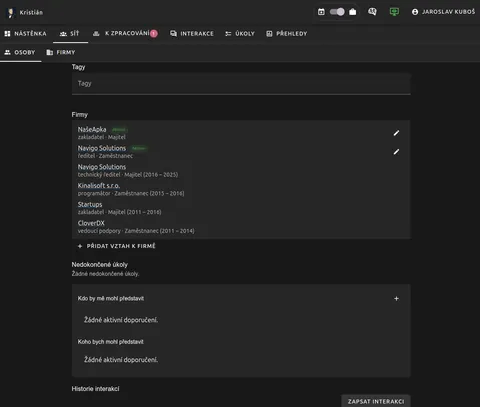Click the Síť people icon

(x=63, y=34)
